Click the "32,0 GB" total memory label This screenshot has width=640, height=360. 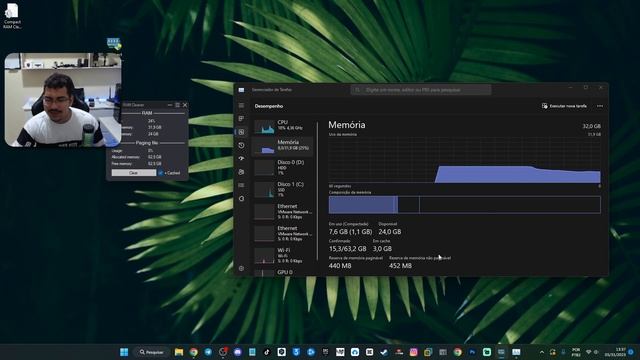(591, 126)
